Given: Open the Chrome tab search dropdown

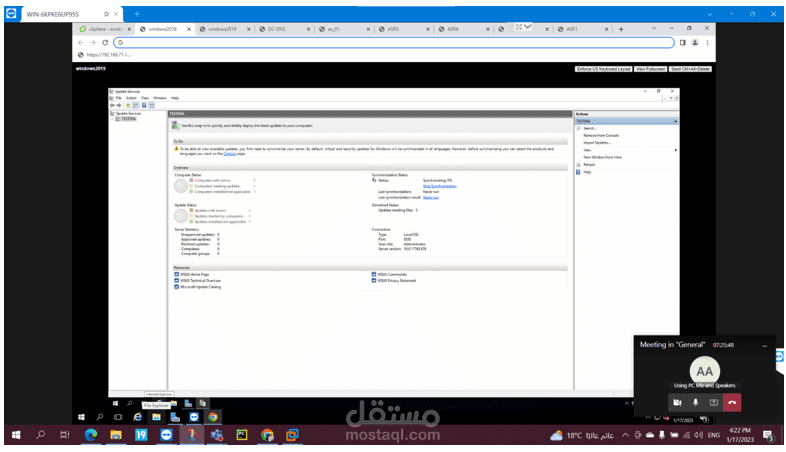Looking at the screenshot, I should [x=654, y=29].
